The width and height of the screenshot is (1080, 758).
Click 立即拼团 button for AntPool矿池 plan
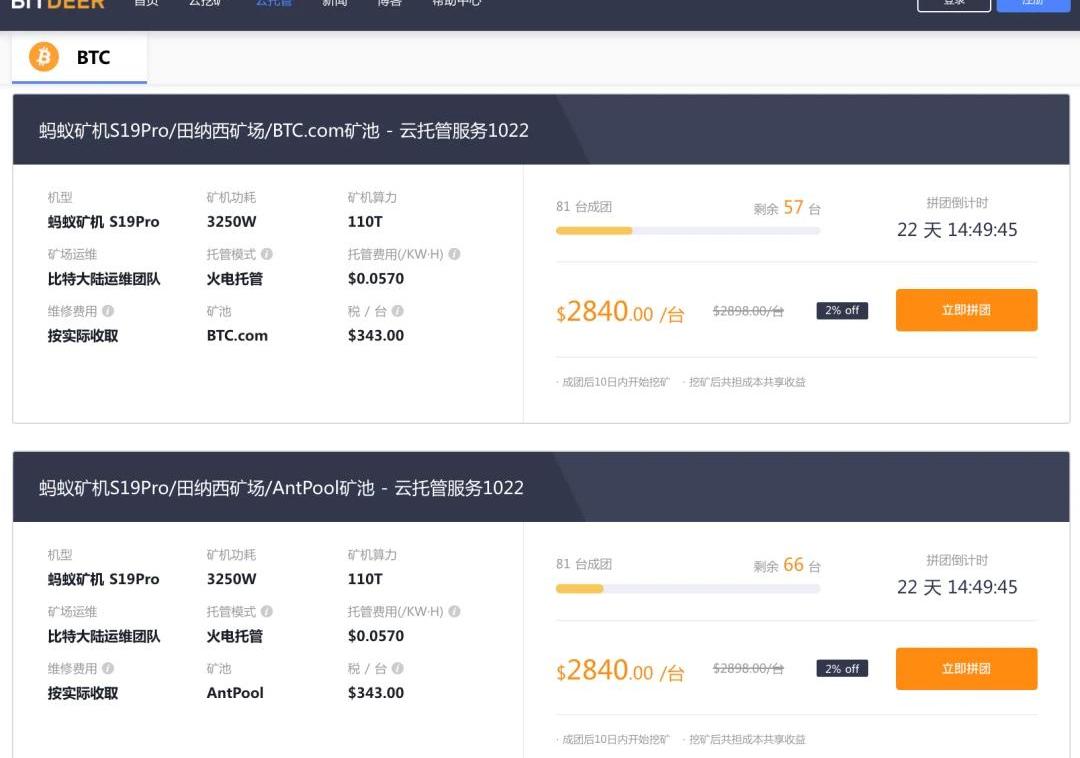click(x=966, y=668)
